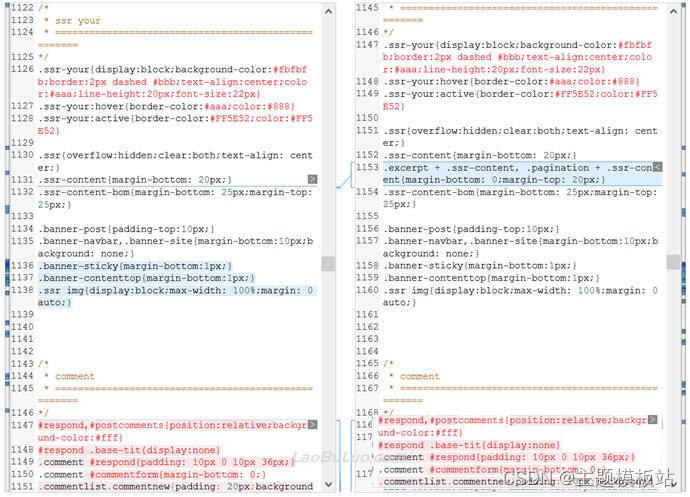
Task: Click left pane line 1131 .ssr-content margin-bottom rule
Action: pos(135,180)
